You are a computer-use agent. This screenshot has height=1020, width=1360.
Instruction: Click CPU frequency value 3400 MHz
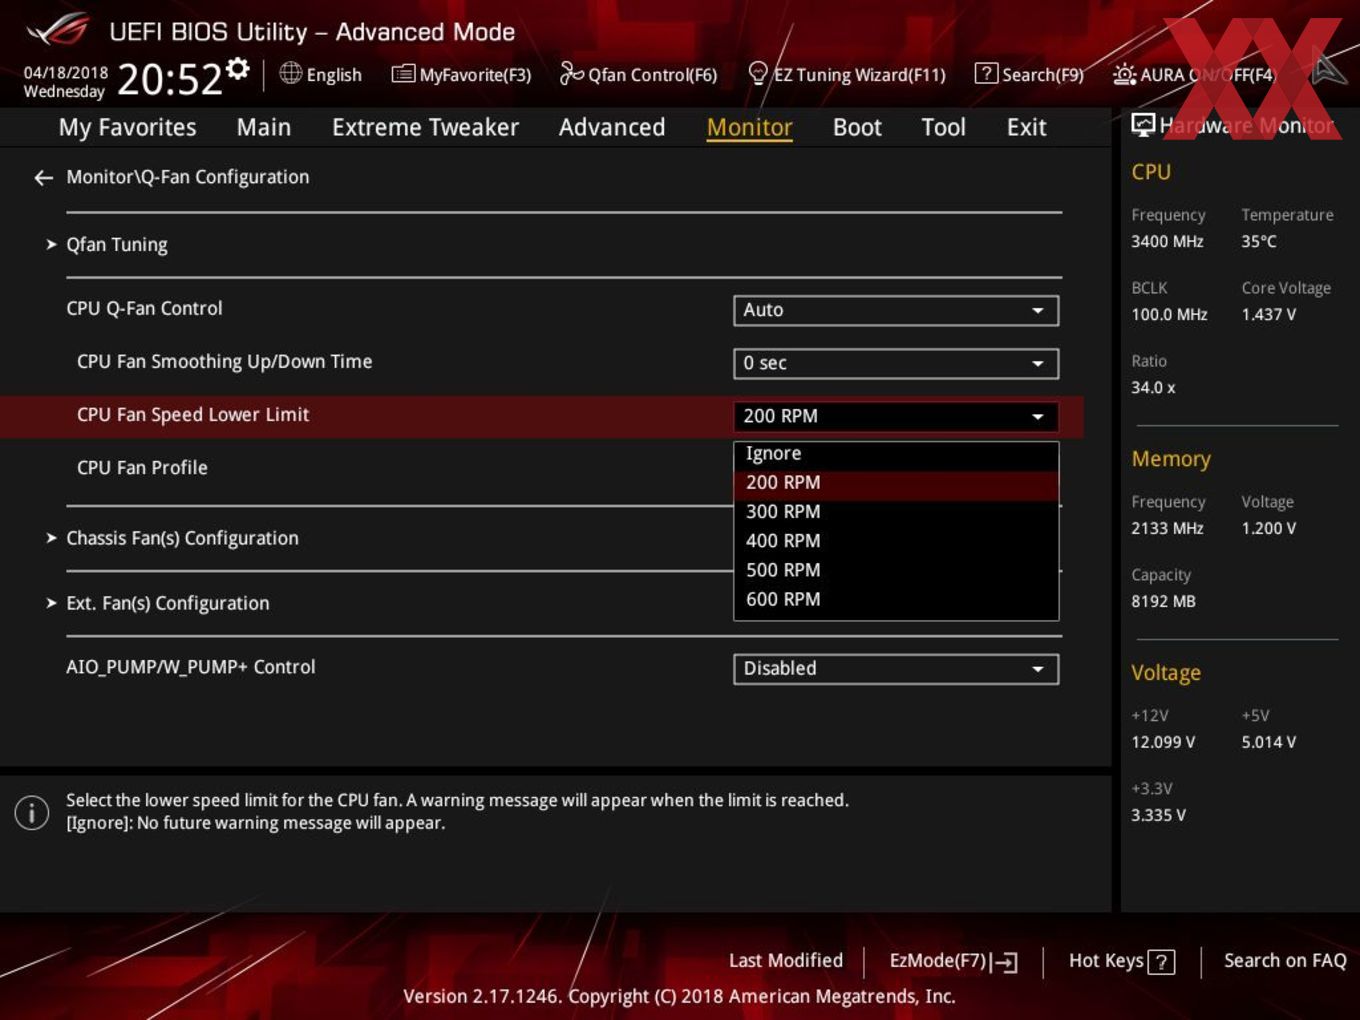[x=1167, y=241]
